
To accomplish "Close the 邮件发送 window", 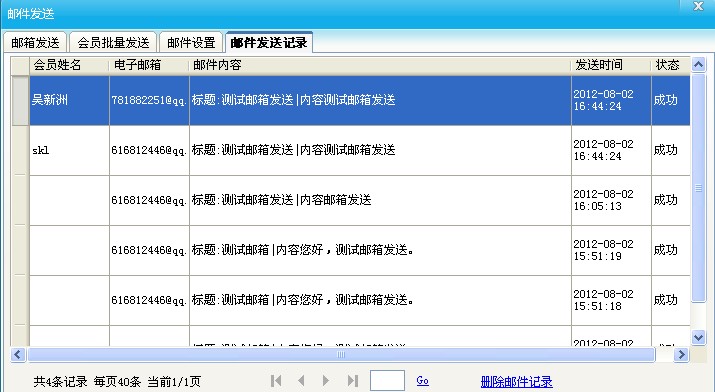I will tap(698, 6).
